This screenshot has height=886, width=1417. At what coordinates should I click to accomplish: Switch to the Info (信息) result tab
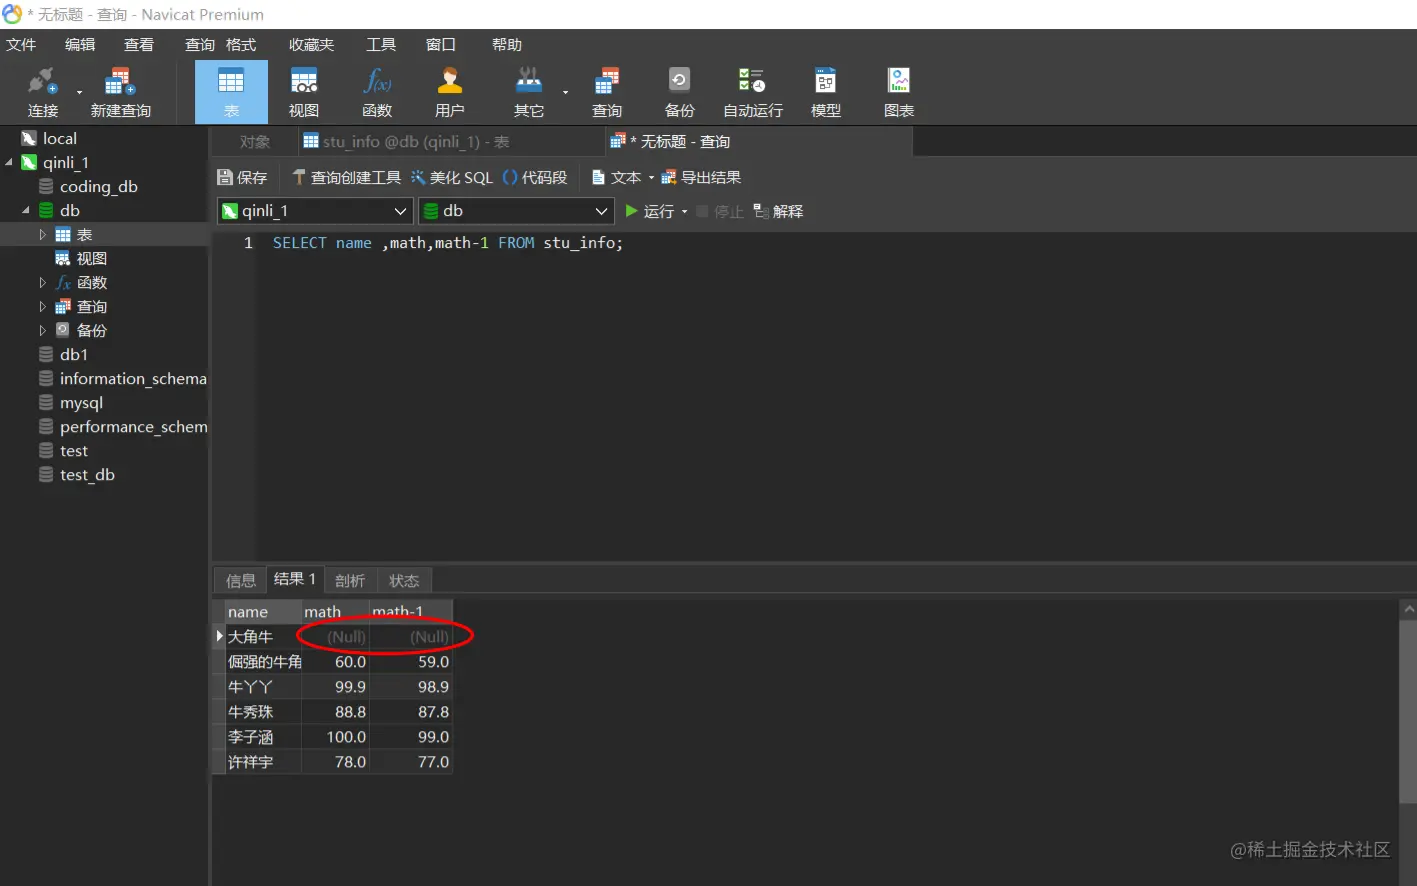(240, 580)
